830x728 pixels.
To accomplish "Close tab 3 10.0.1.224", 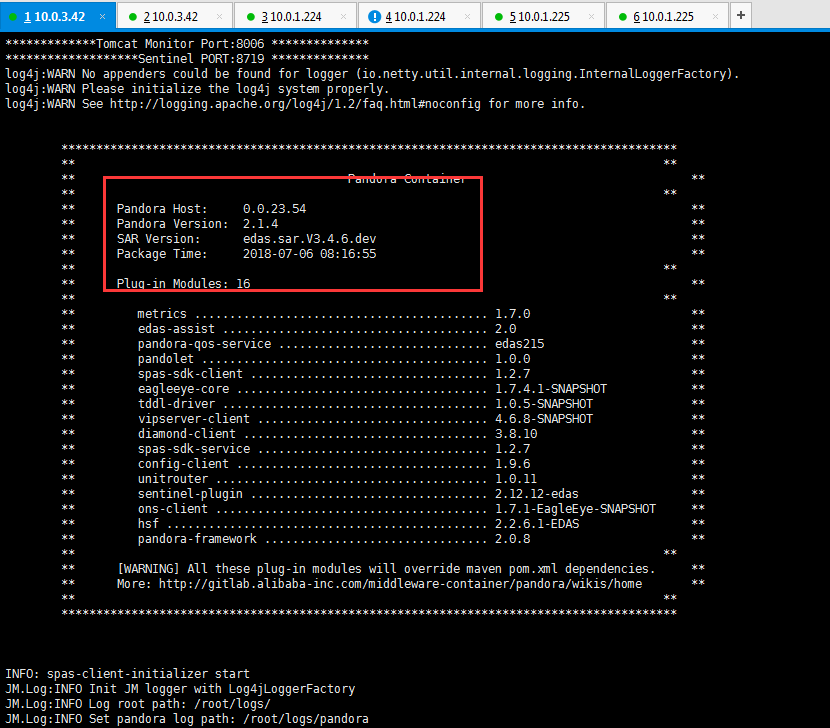I will pos(344,16).
